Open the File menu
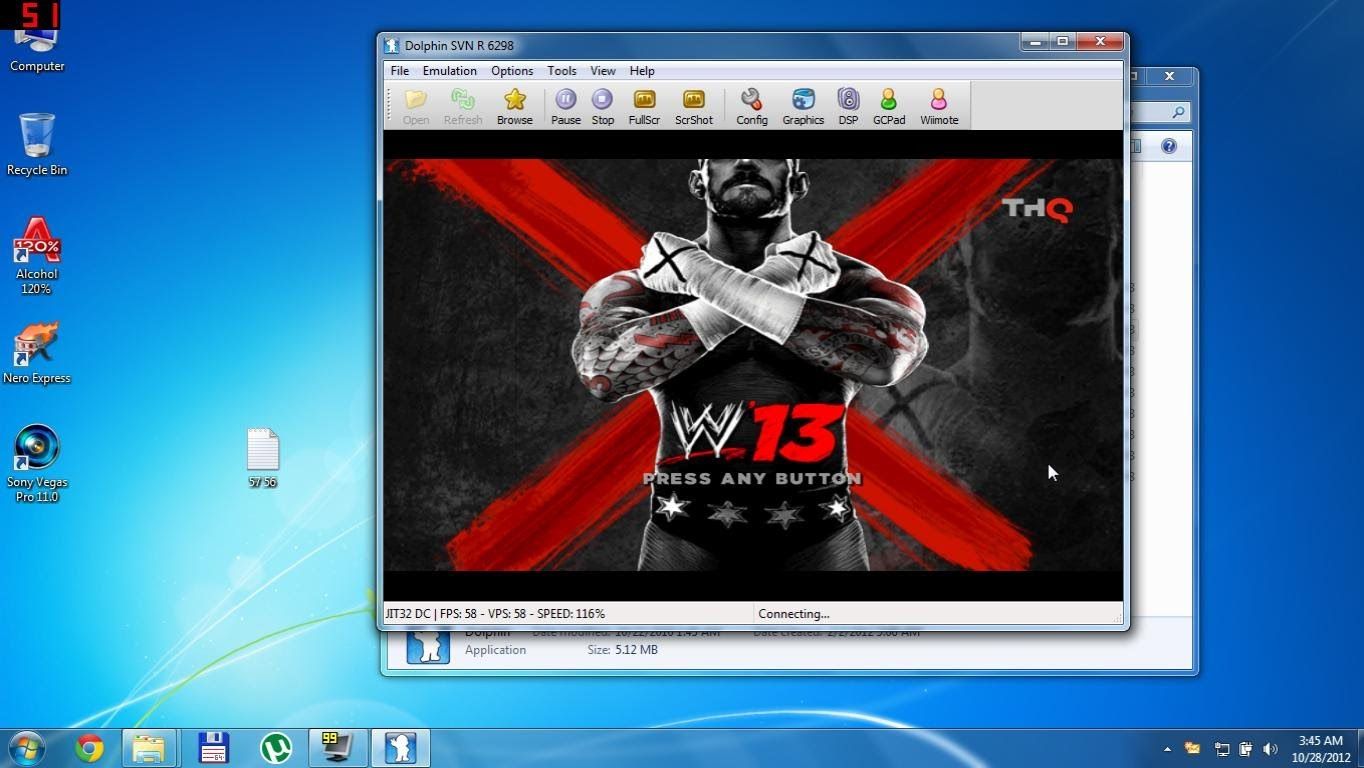 (399, 71)
